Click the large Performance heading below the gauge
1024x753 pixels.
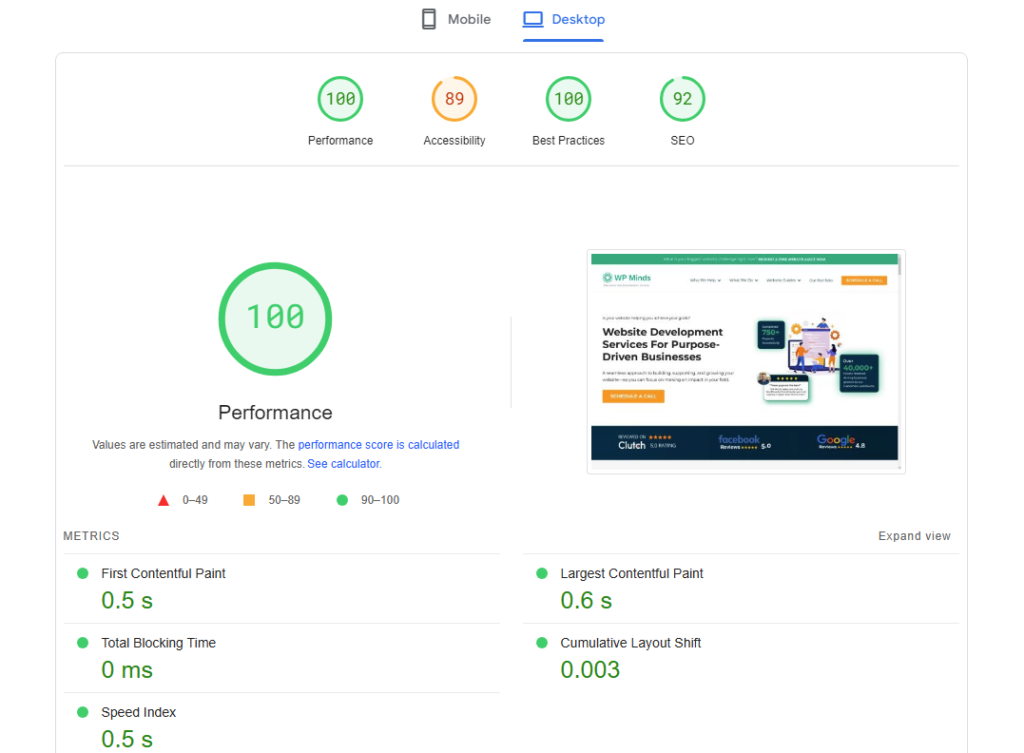(x=275, y=413)
